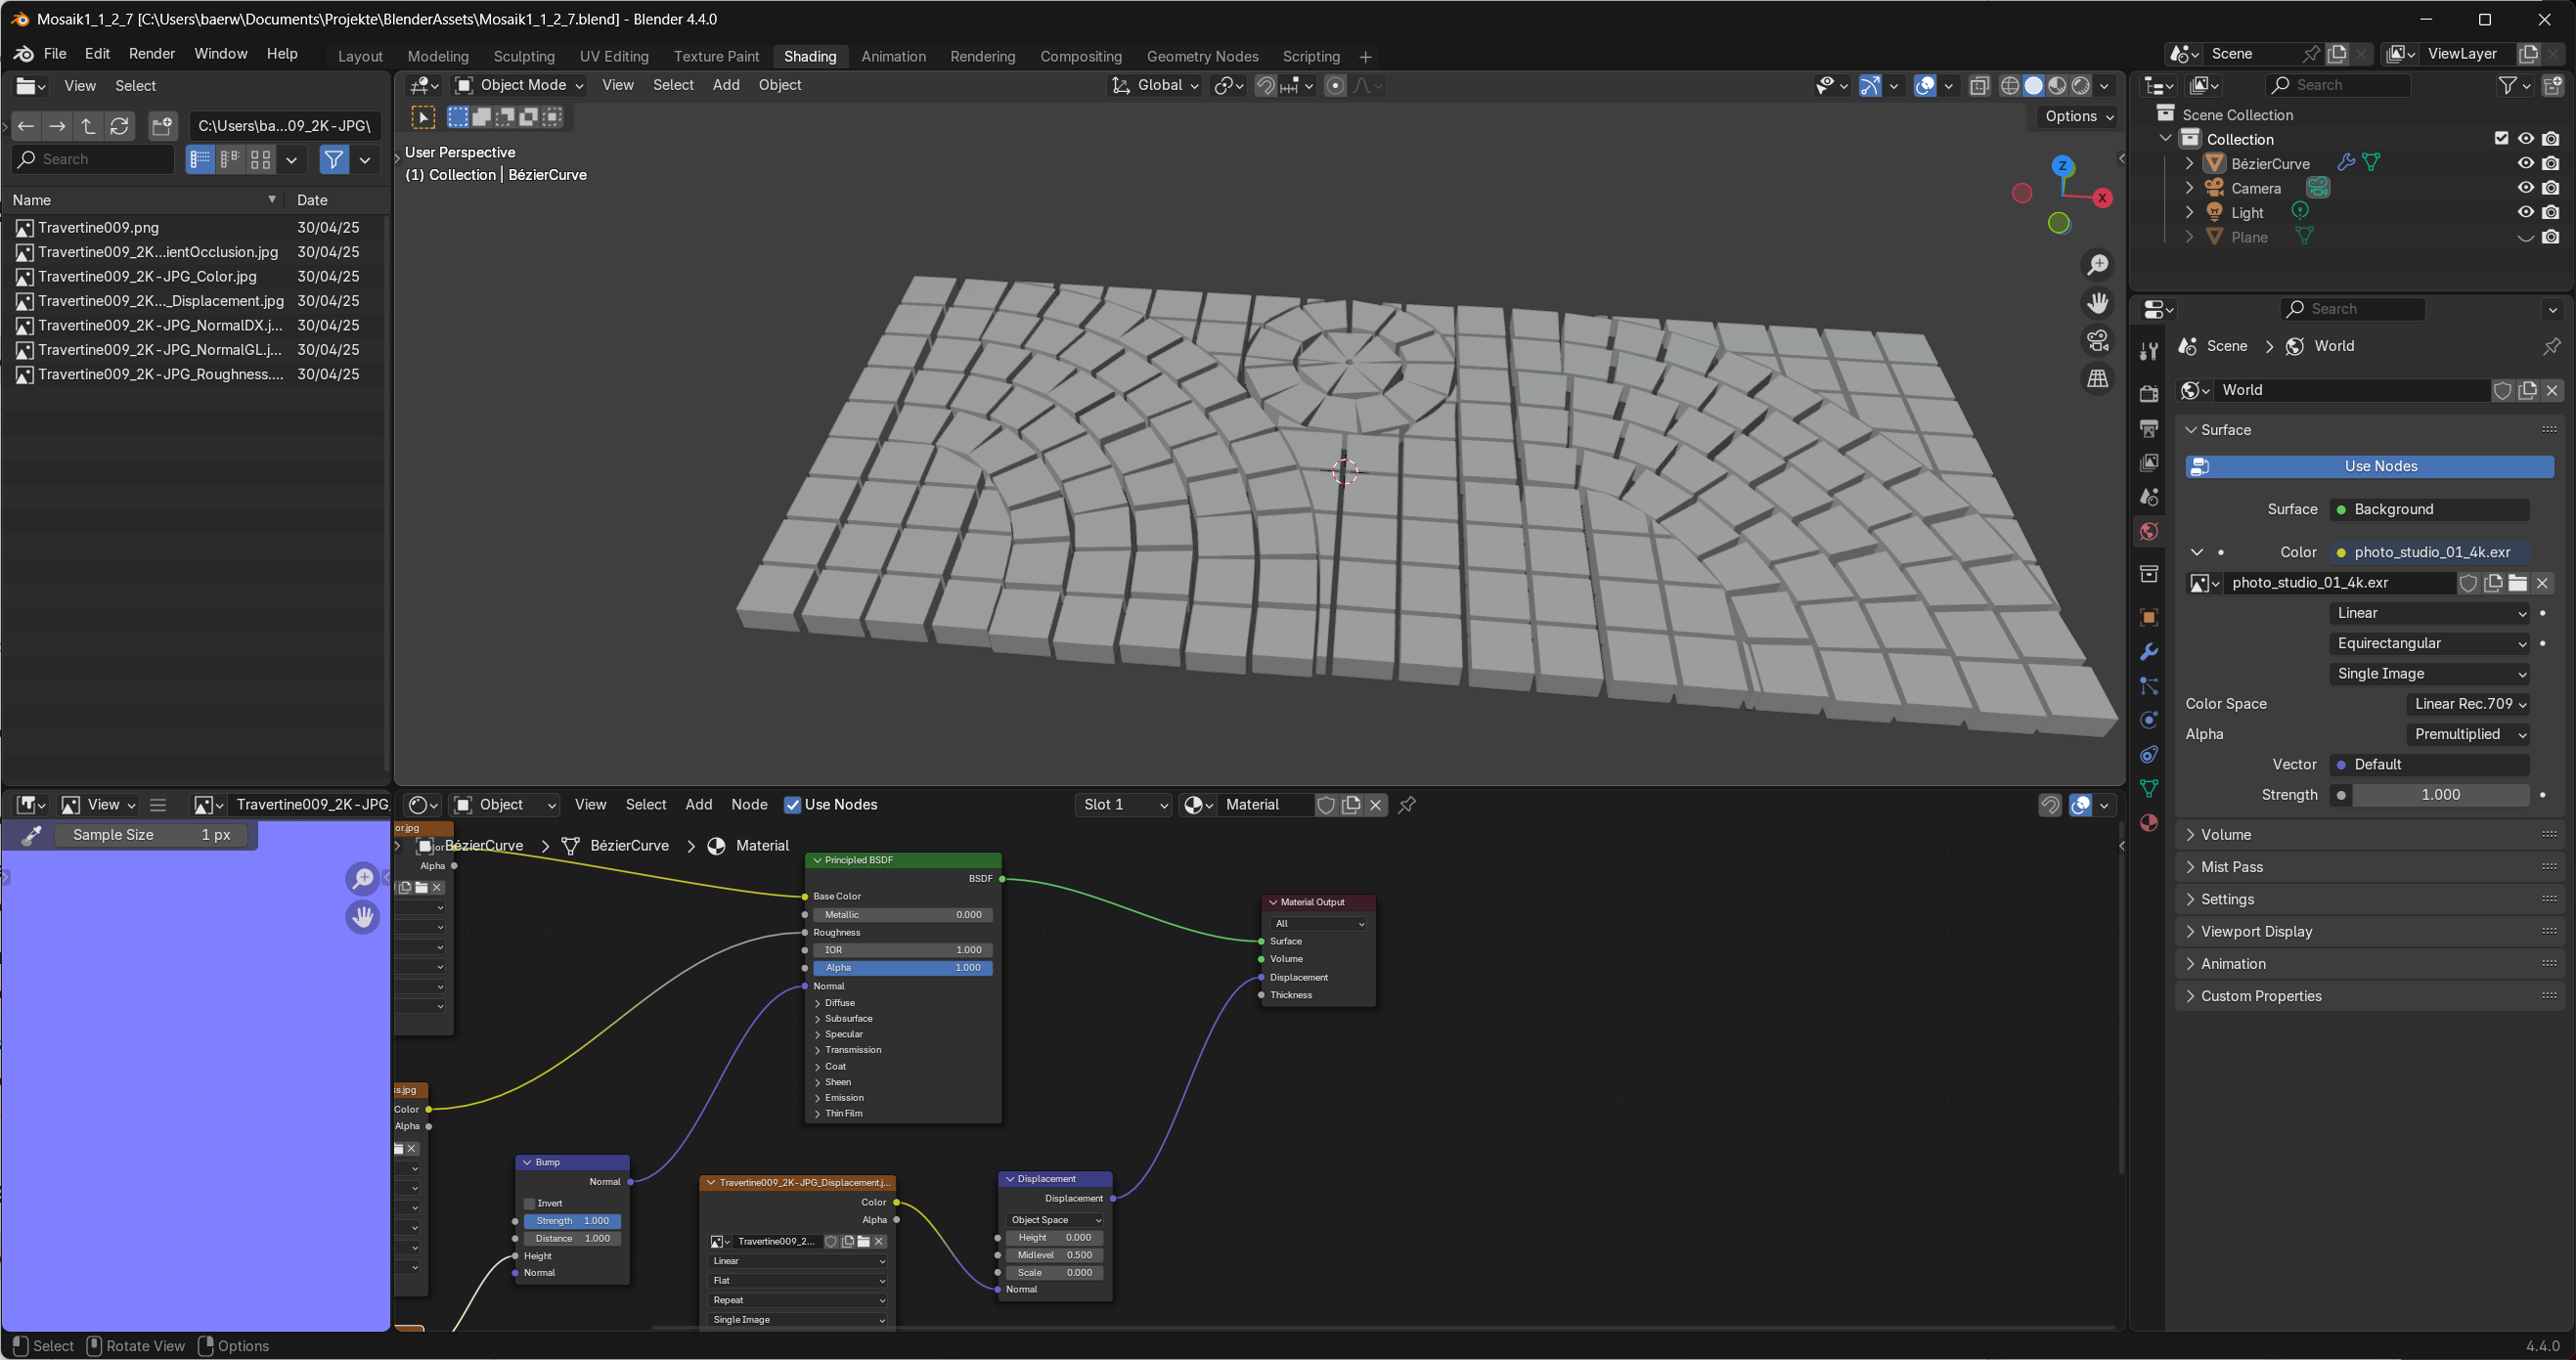This screenshot has height=1360, width=2576.
Task: Go to parent directory arrow icon
Action: (x=89, y=126)
